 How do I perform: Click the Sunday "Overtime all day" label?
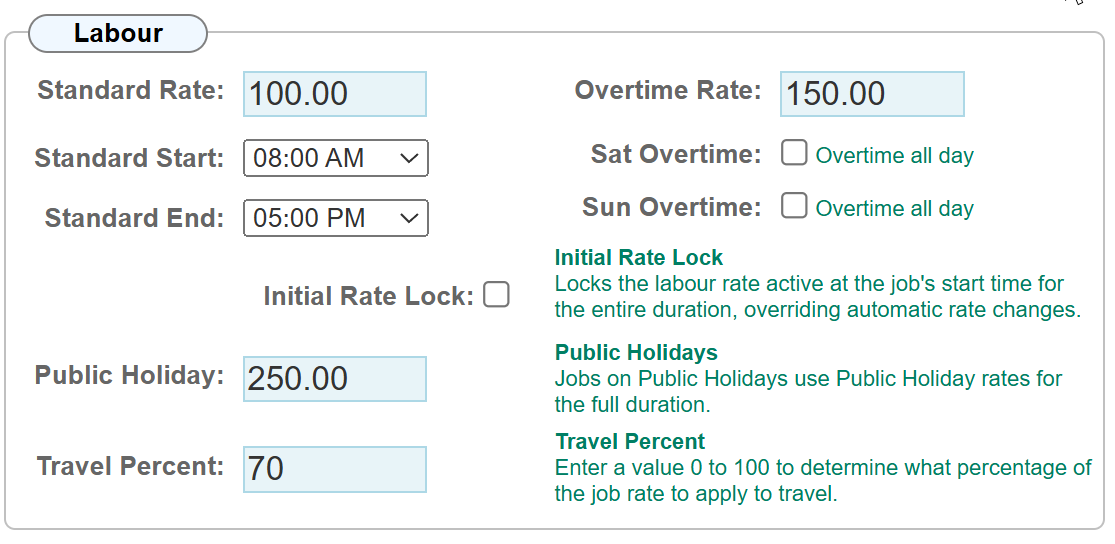click(894, 209)
